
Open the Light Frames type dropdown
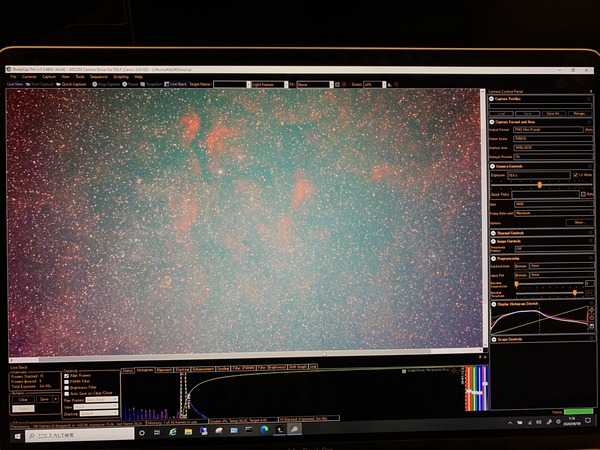pyautogui.click(x=269, y=85)
